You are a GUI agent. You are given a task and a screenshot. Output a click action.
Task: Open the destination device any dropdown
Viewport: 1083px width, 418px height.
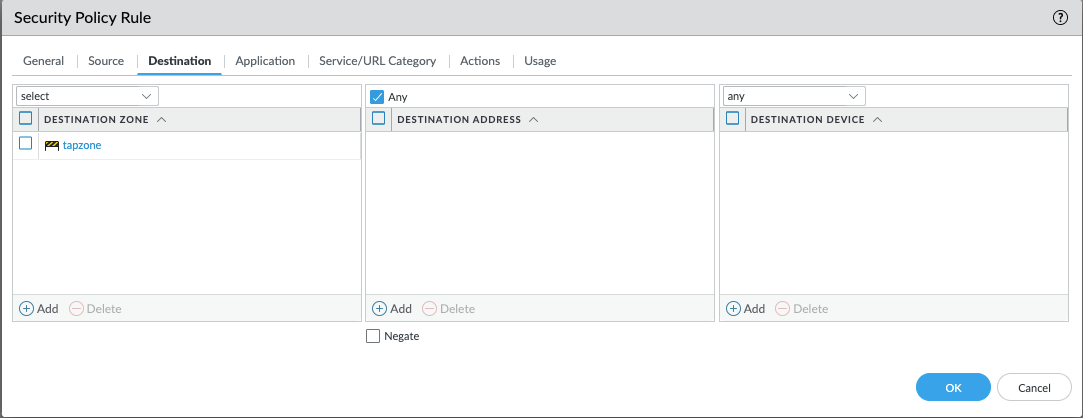pyautogui.click(x=793, y=96)
